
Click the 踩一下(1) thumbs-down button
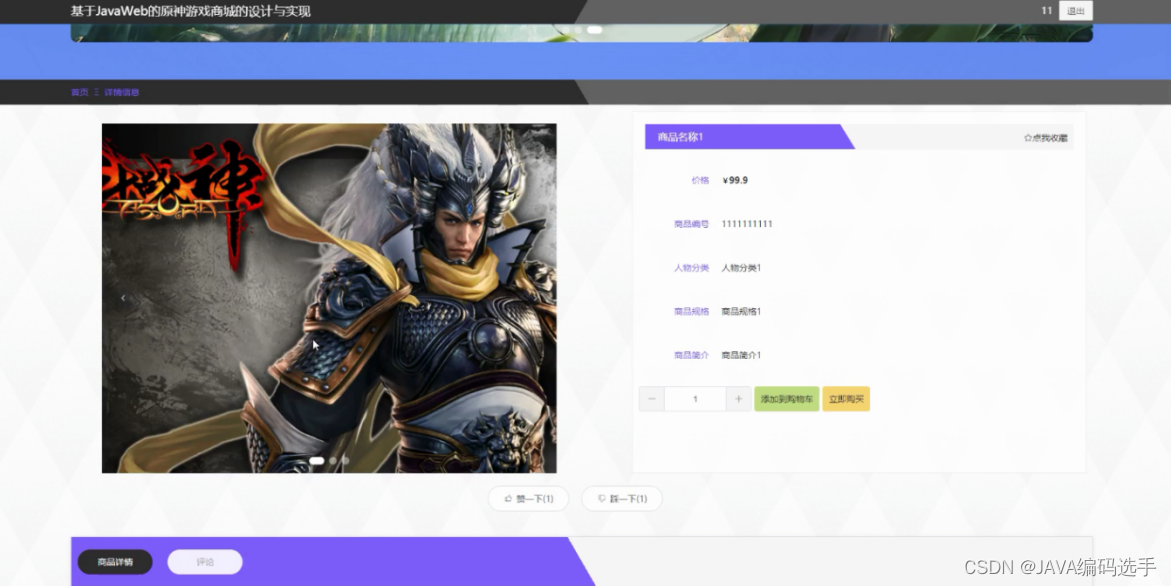[x=622, y=499]
